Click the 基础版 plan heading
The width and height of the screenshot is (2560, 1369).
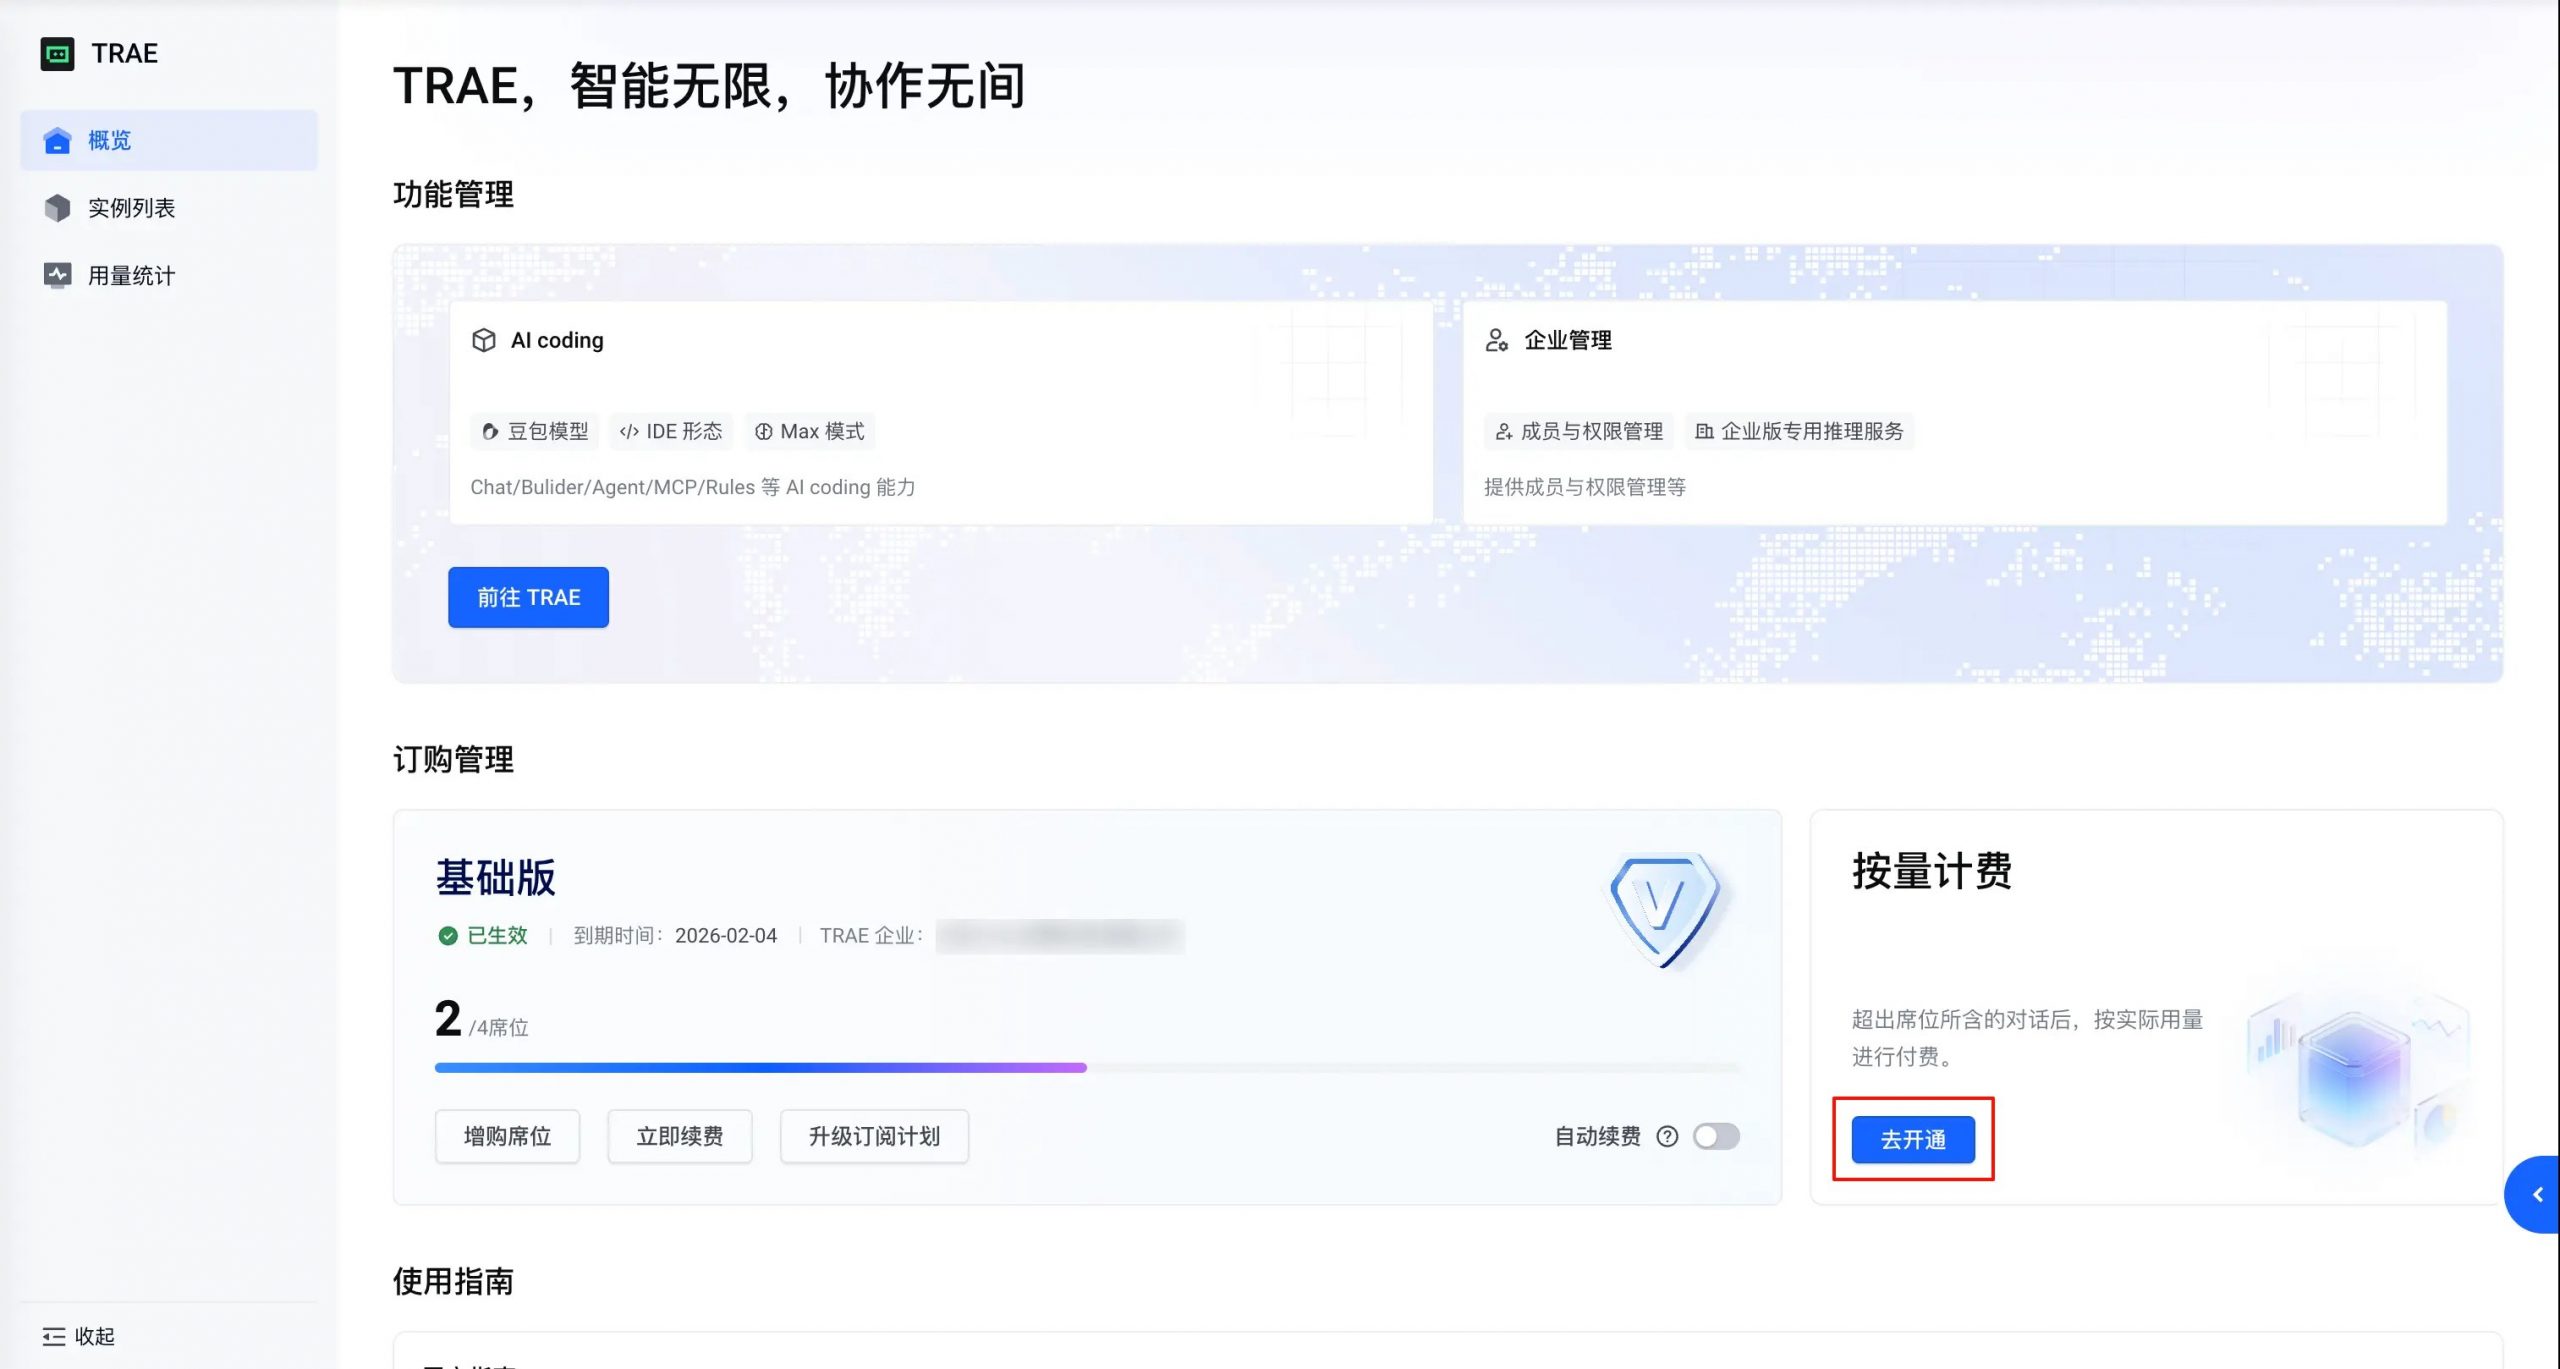pos(495,877)
